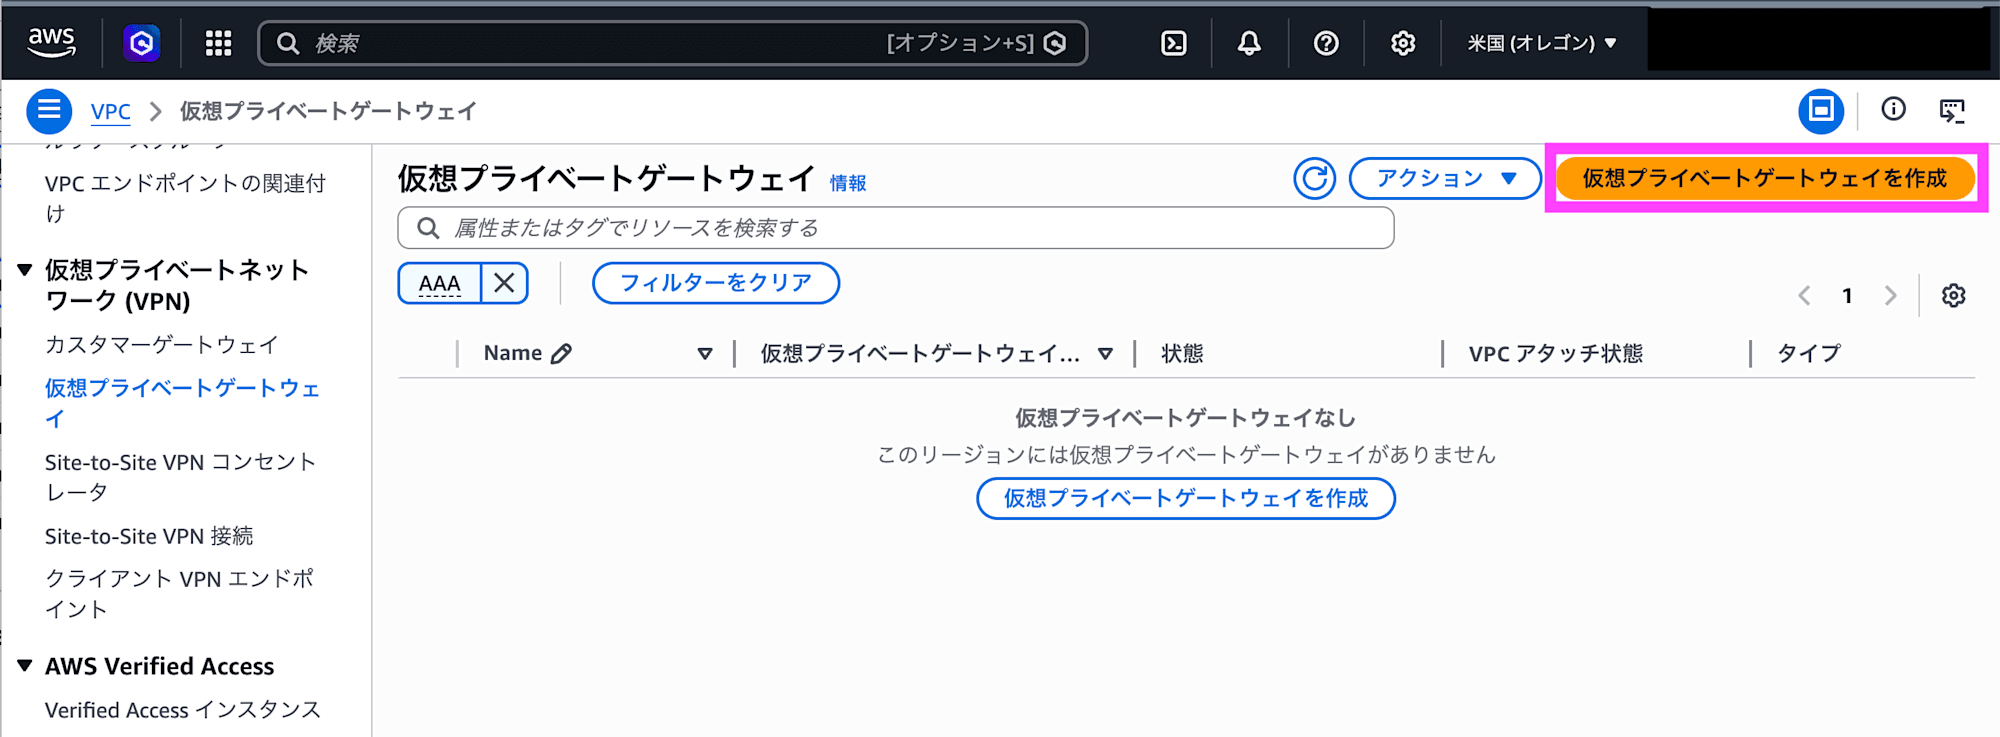Open クライアント VPN エンドポイント item
Image resolution: width=2000 pixels, height=737 pixels.
[180, 594]
